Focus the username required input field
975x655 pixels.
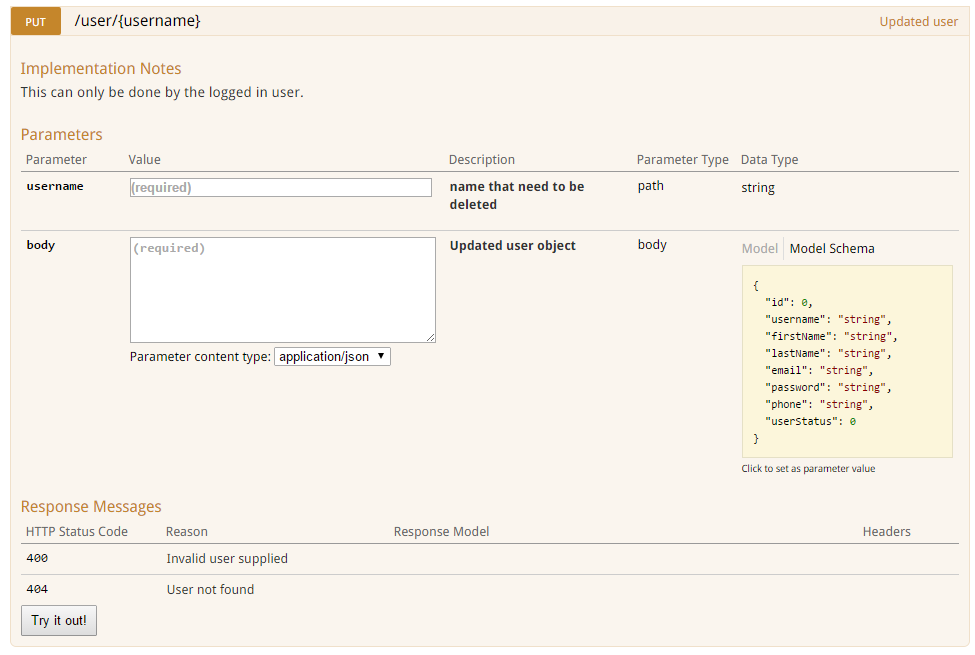pyautogui.click(x=281, y=187)
